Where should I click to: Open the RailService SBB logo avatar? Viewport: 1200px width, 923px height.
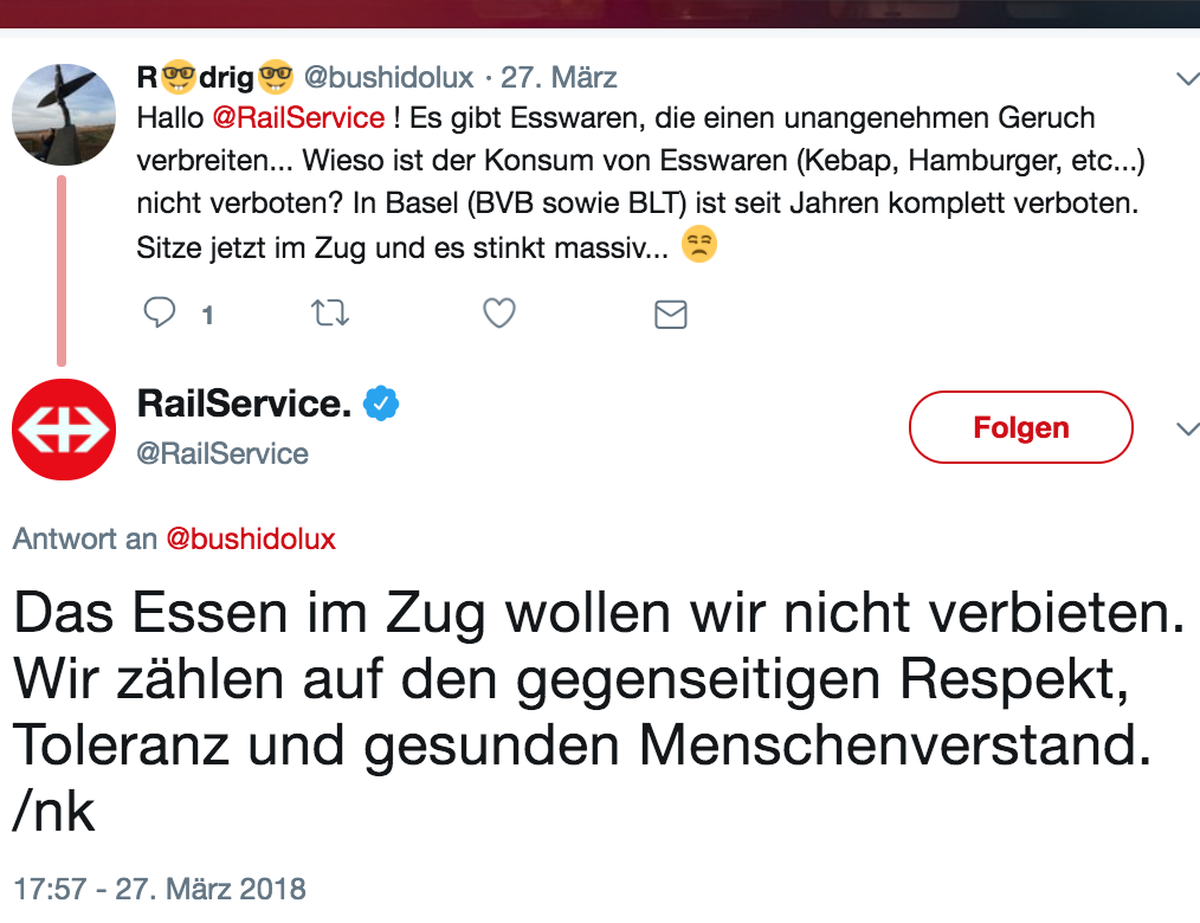pos(64,430)
